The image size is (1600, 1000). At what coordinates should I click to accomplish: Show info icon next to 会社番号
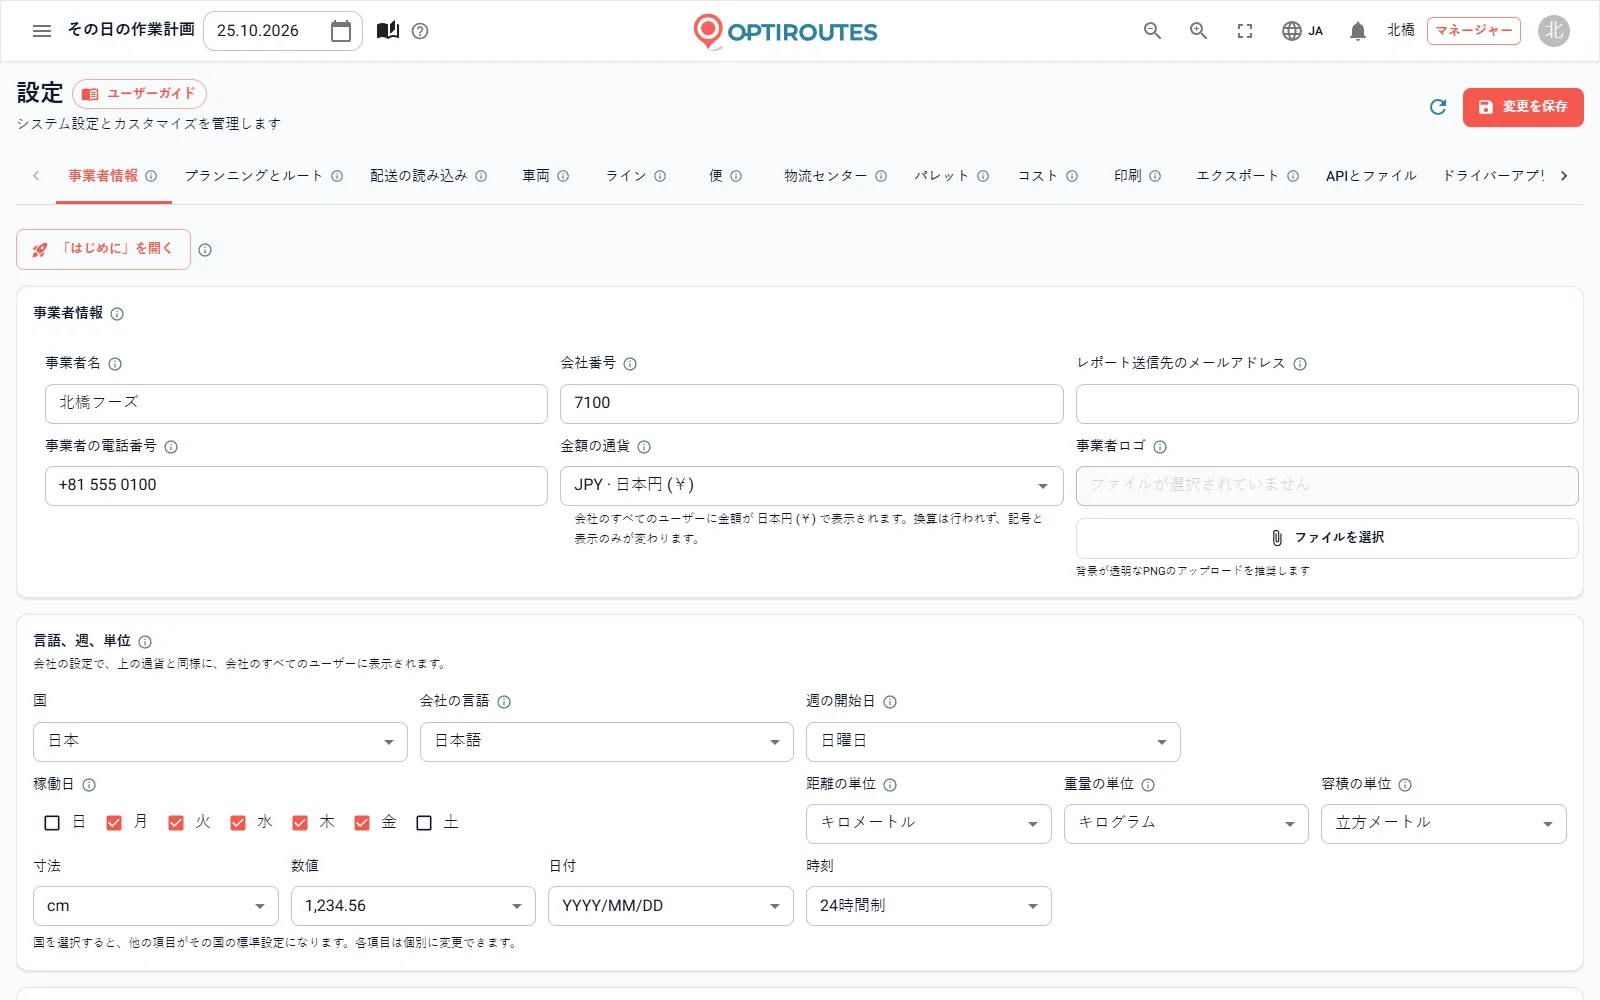point(630,364)
